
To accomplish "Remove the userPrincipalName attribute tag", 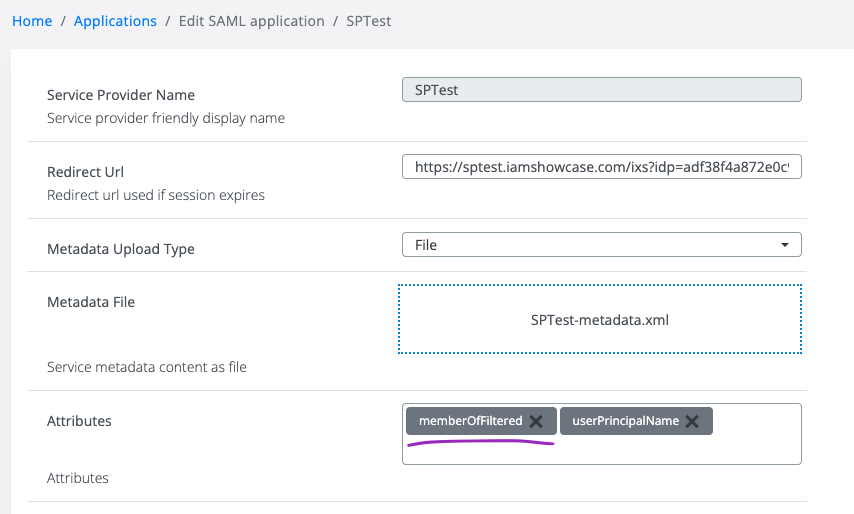I will [692, 421].
